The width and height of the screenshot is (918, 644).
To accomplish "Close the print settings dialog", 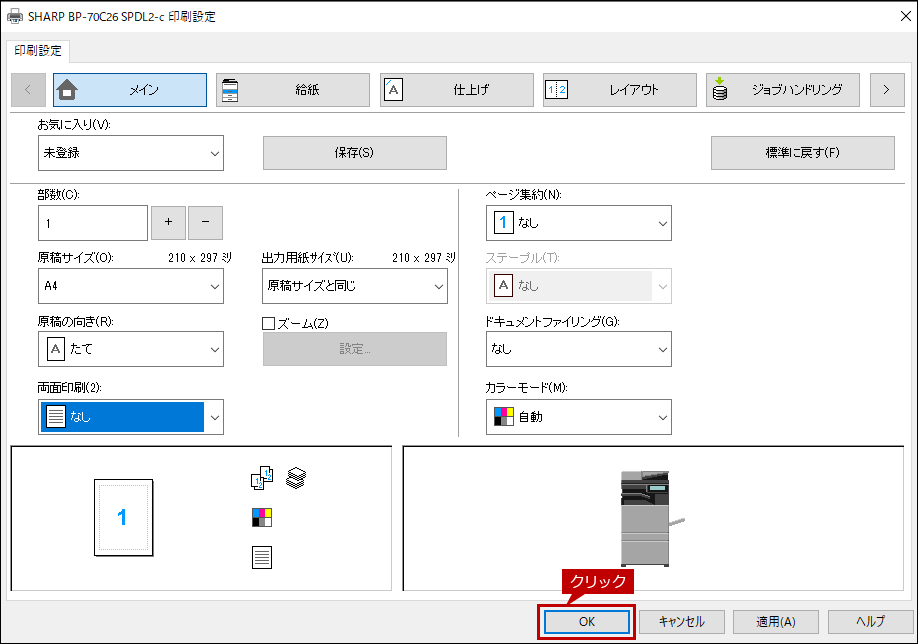I will pyautogui.click(x=905, y=16).
